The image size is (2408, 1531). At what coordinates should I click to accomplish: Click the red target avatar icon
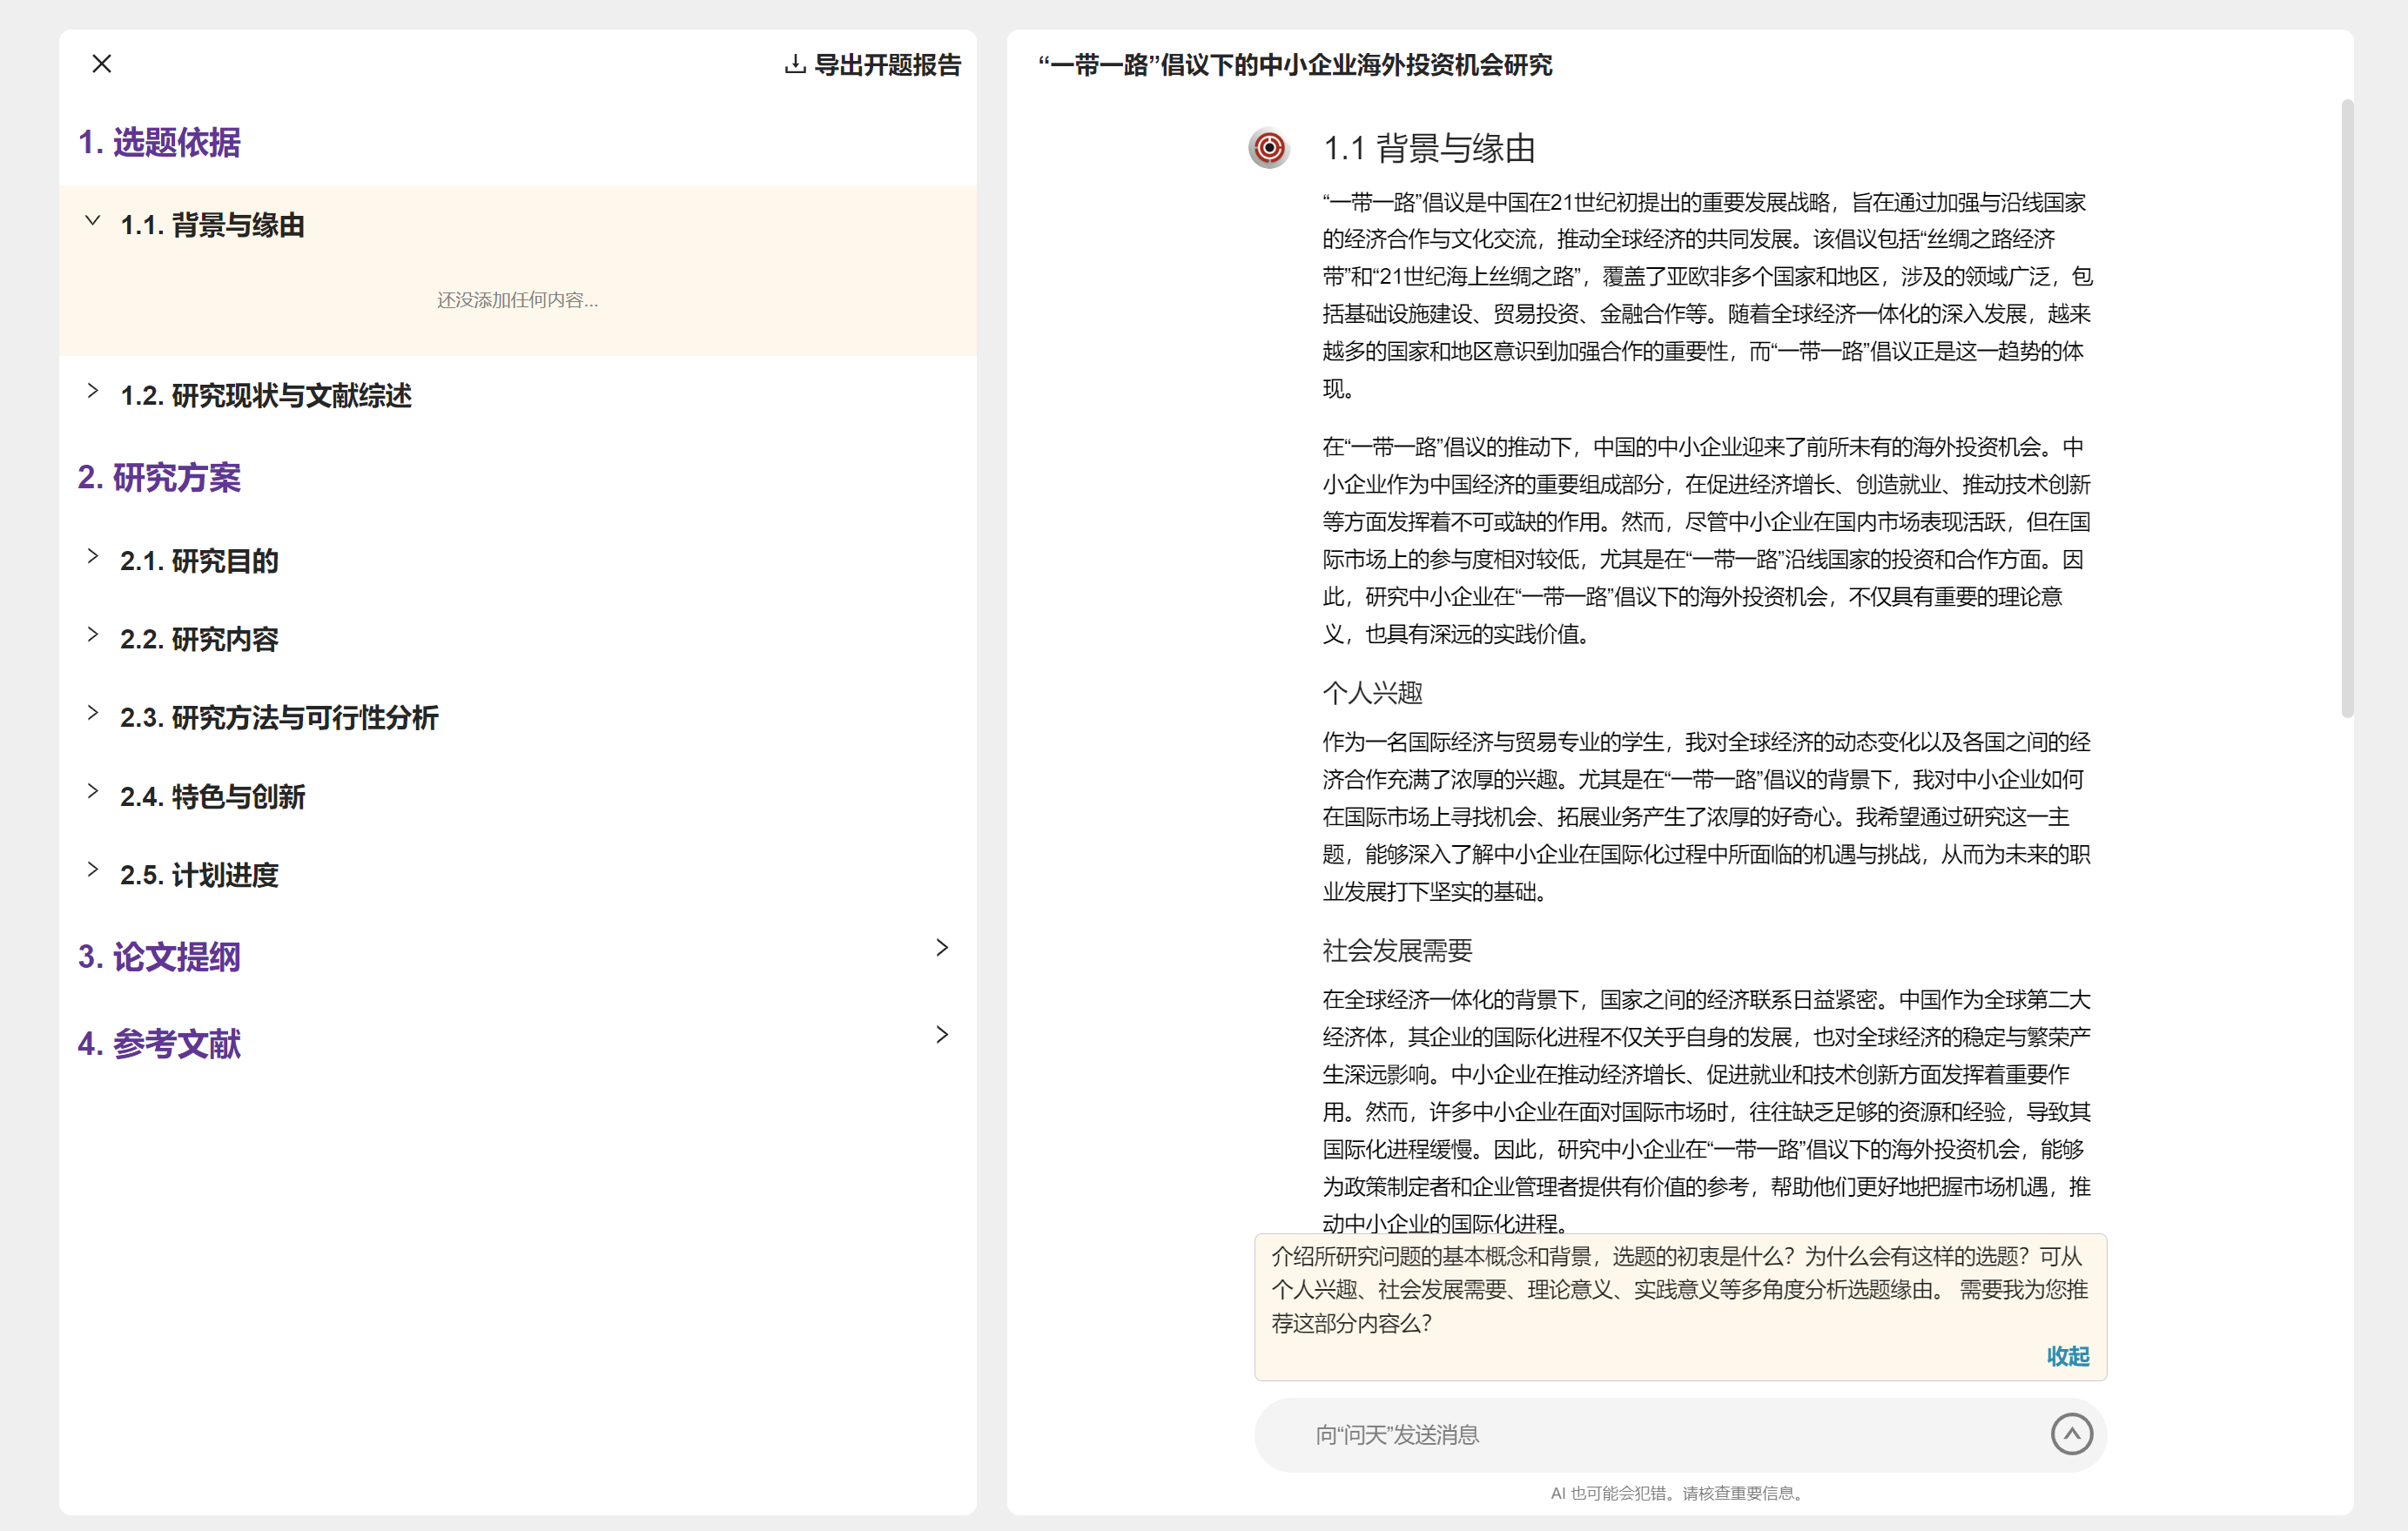pyautogui.click(x=1269, y=149)
